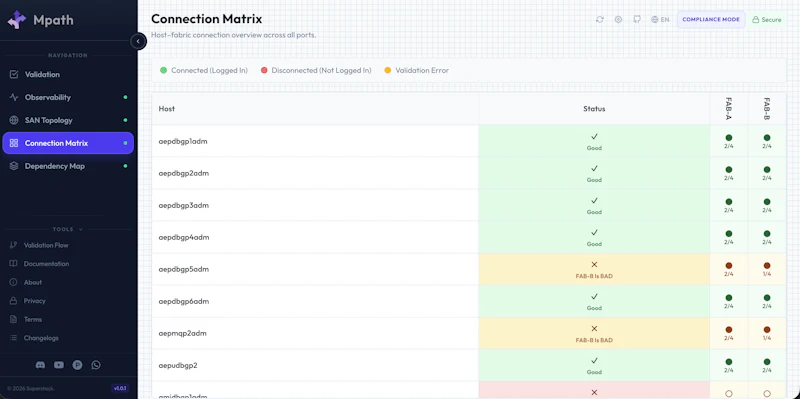This screenshot has width=800, height=399.
Task: Click the Validation Flow branch icon
Action: [14, 245]
